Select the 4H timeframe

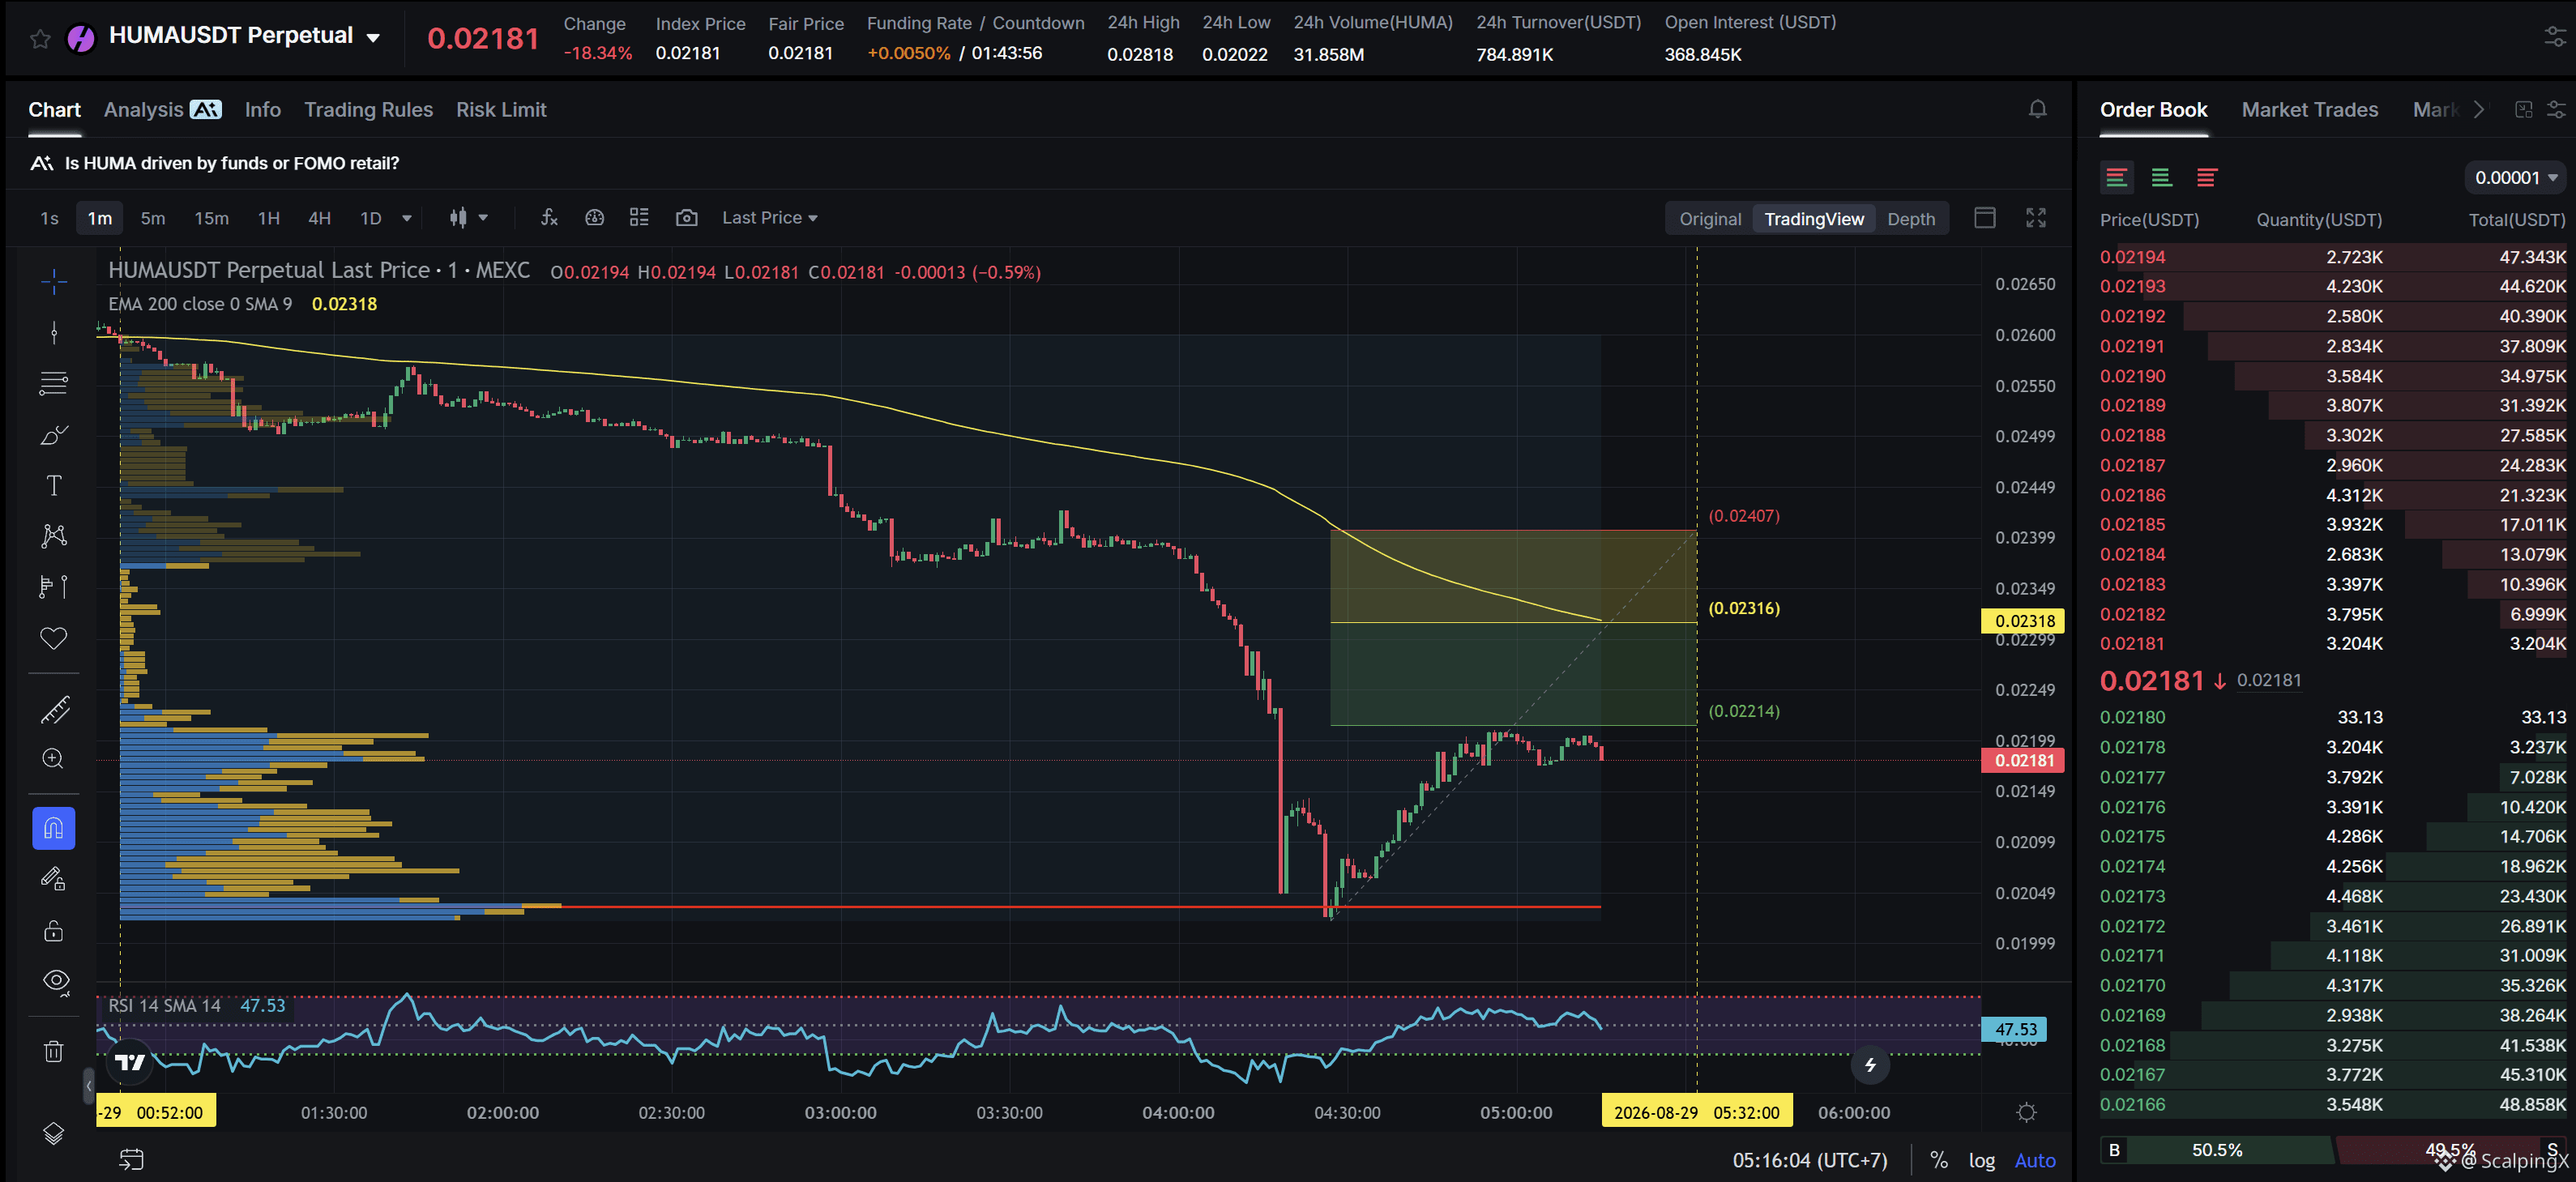[319, 218]
